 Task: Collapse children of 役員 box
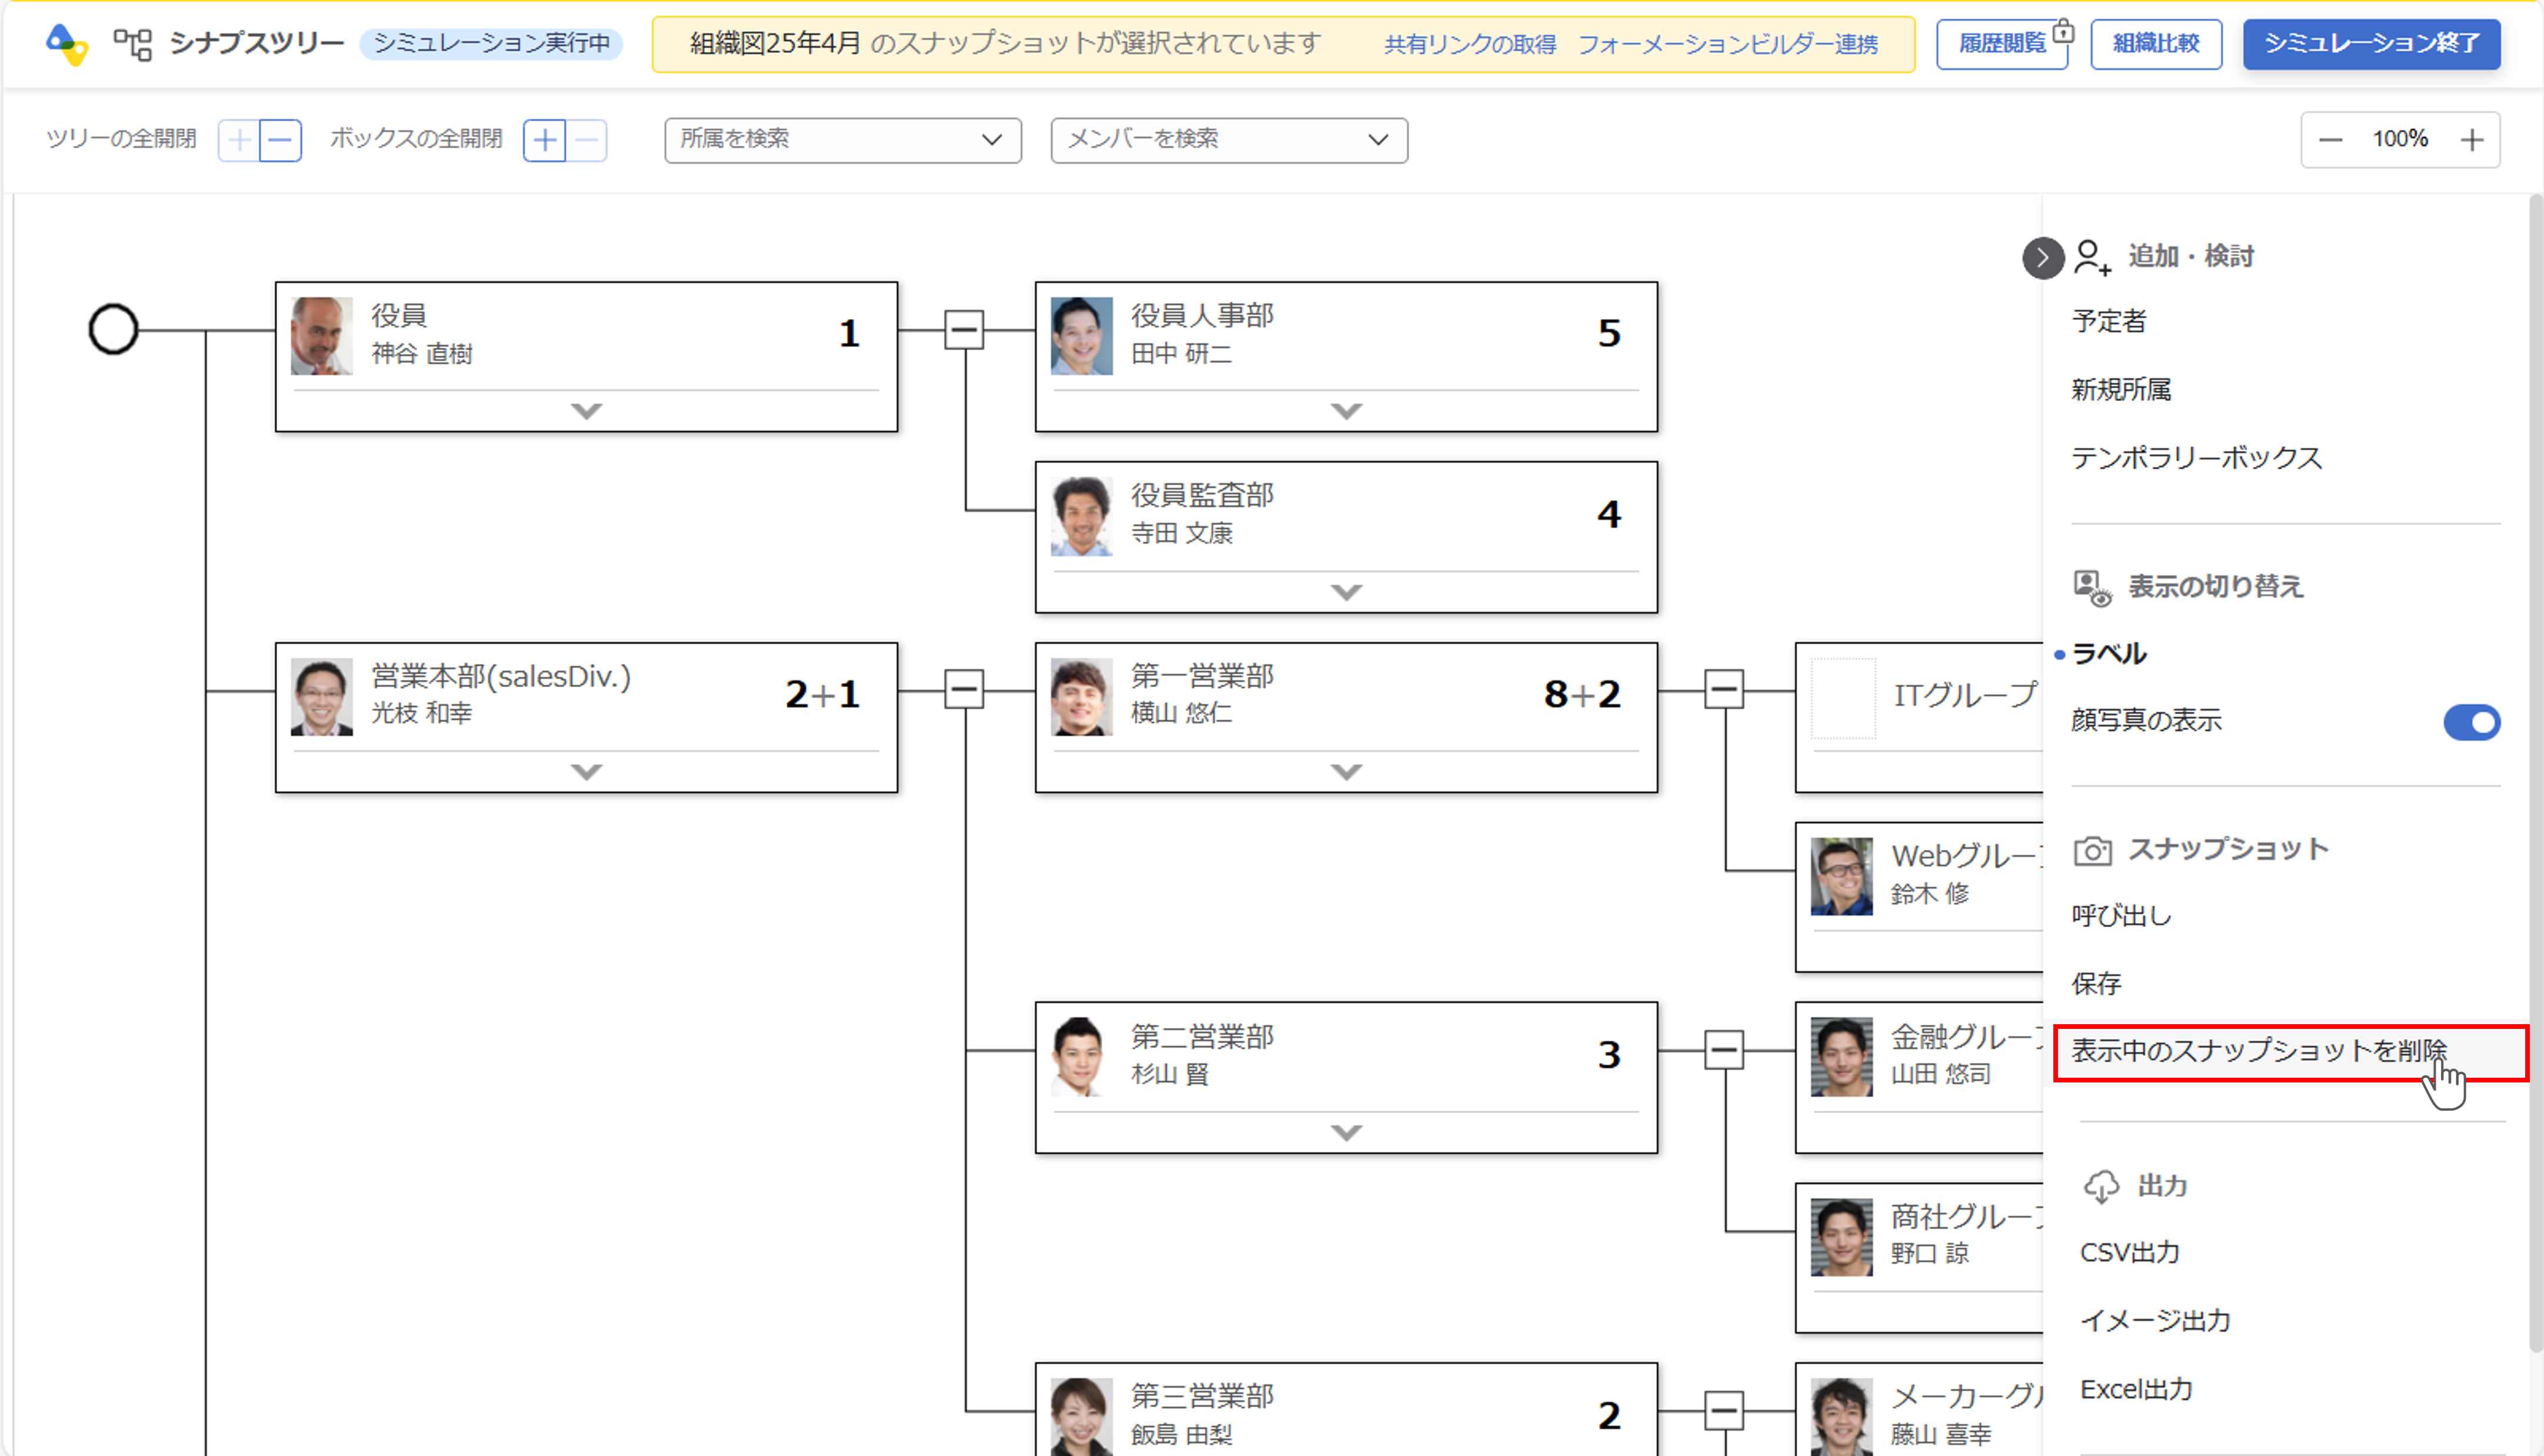point(963,329)
